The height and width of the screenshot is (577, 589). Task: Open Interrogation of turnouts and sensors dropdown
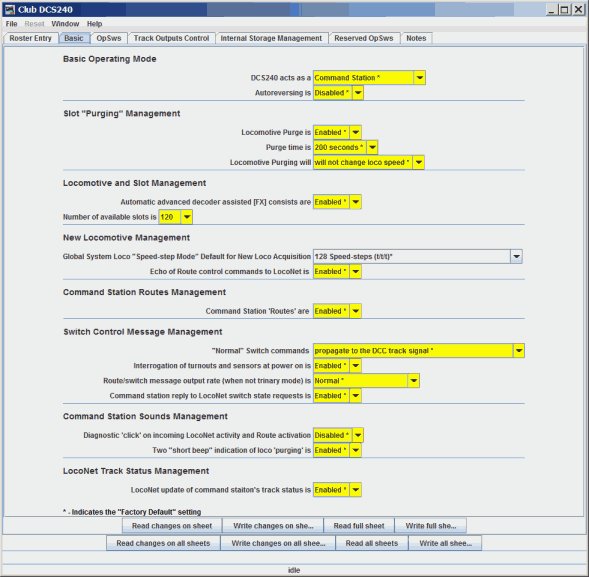[x=337, y=366]
